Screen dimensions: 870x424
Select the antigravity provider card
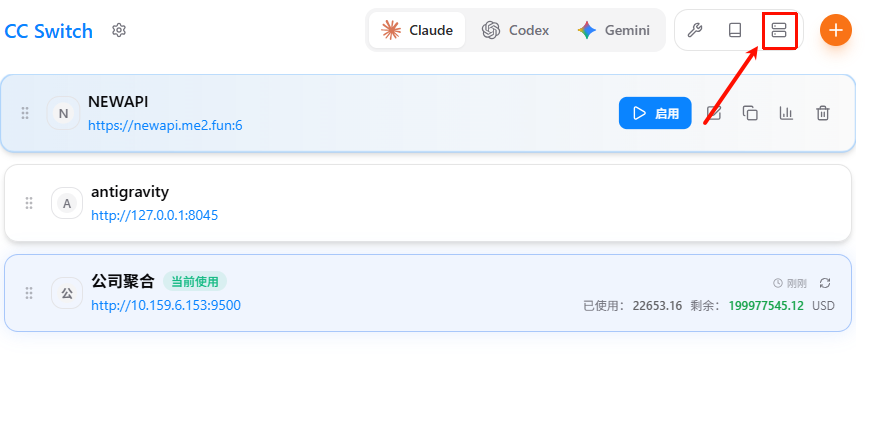click(450, 203)
